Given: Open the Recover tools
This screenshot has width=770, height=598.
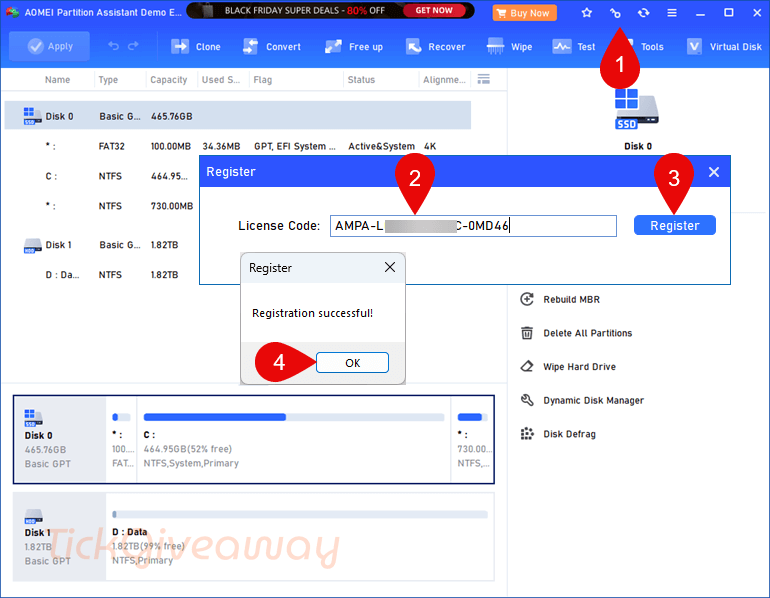Looking at the screenshot, I should [435, 47].
